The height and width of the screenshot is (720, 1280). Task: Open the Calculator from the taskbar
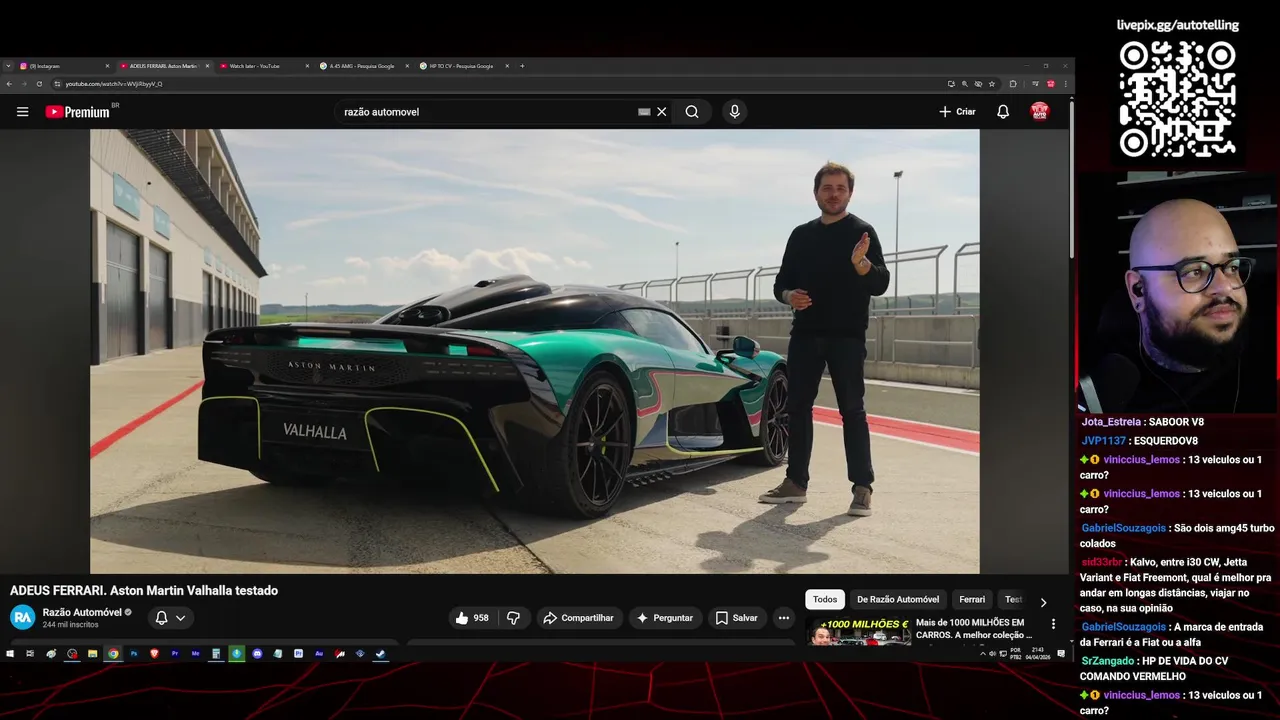[x=216, y=653]
